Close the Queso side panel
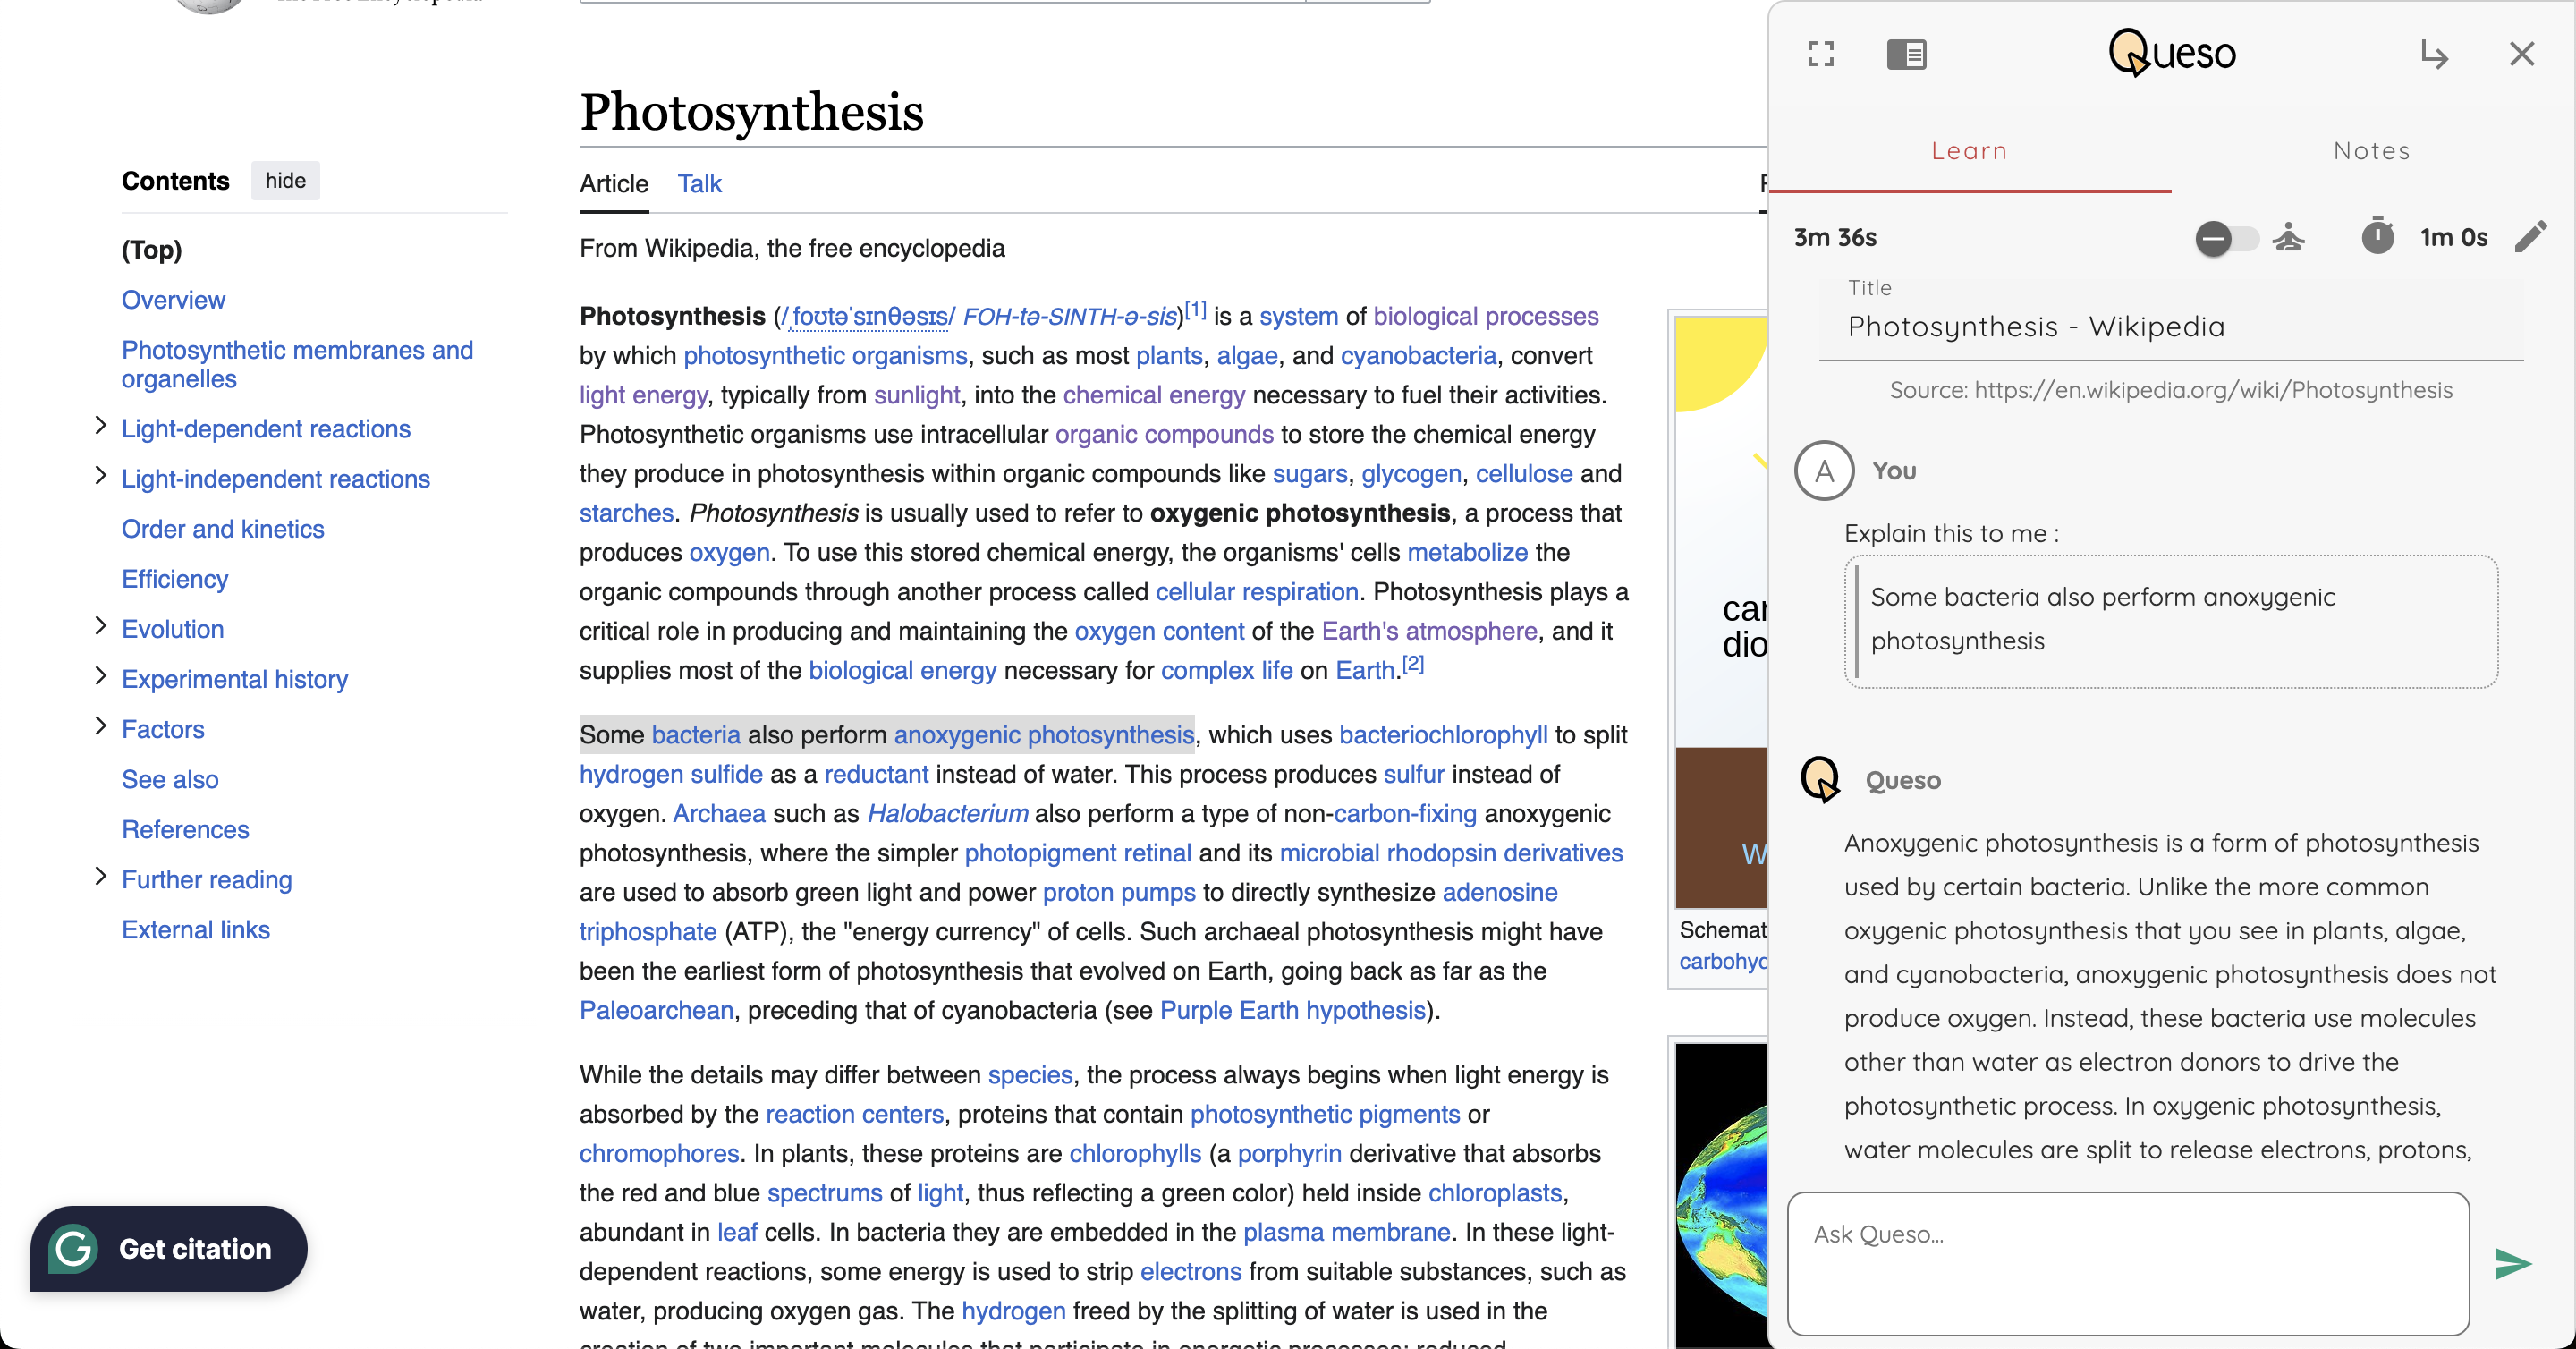The image size is (2576, 1349). [x=2521, y=54]
